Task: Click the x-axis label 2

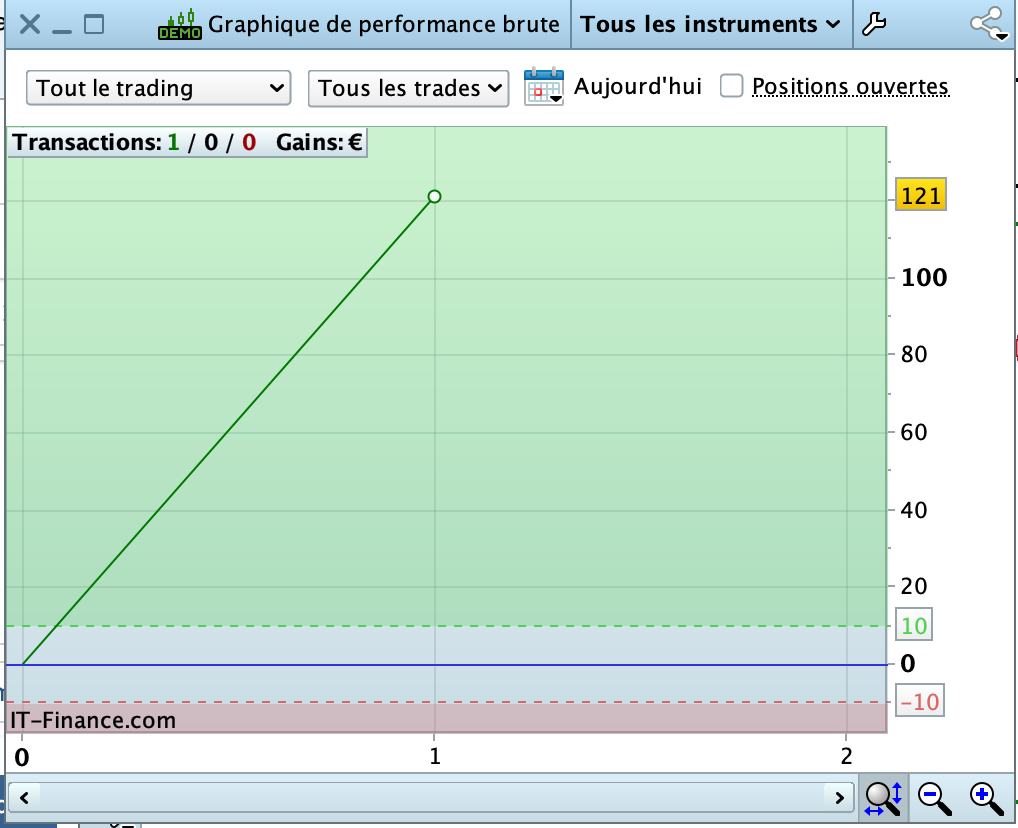Action: pos(846,757)
